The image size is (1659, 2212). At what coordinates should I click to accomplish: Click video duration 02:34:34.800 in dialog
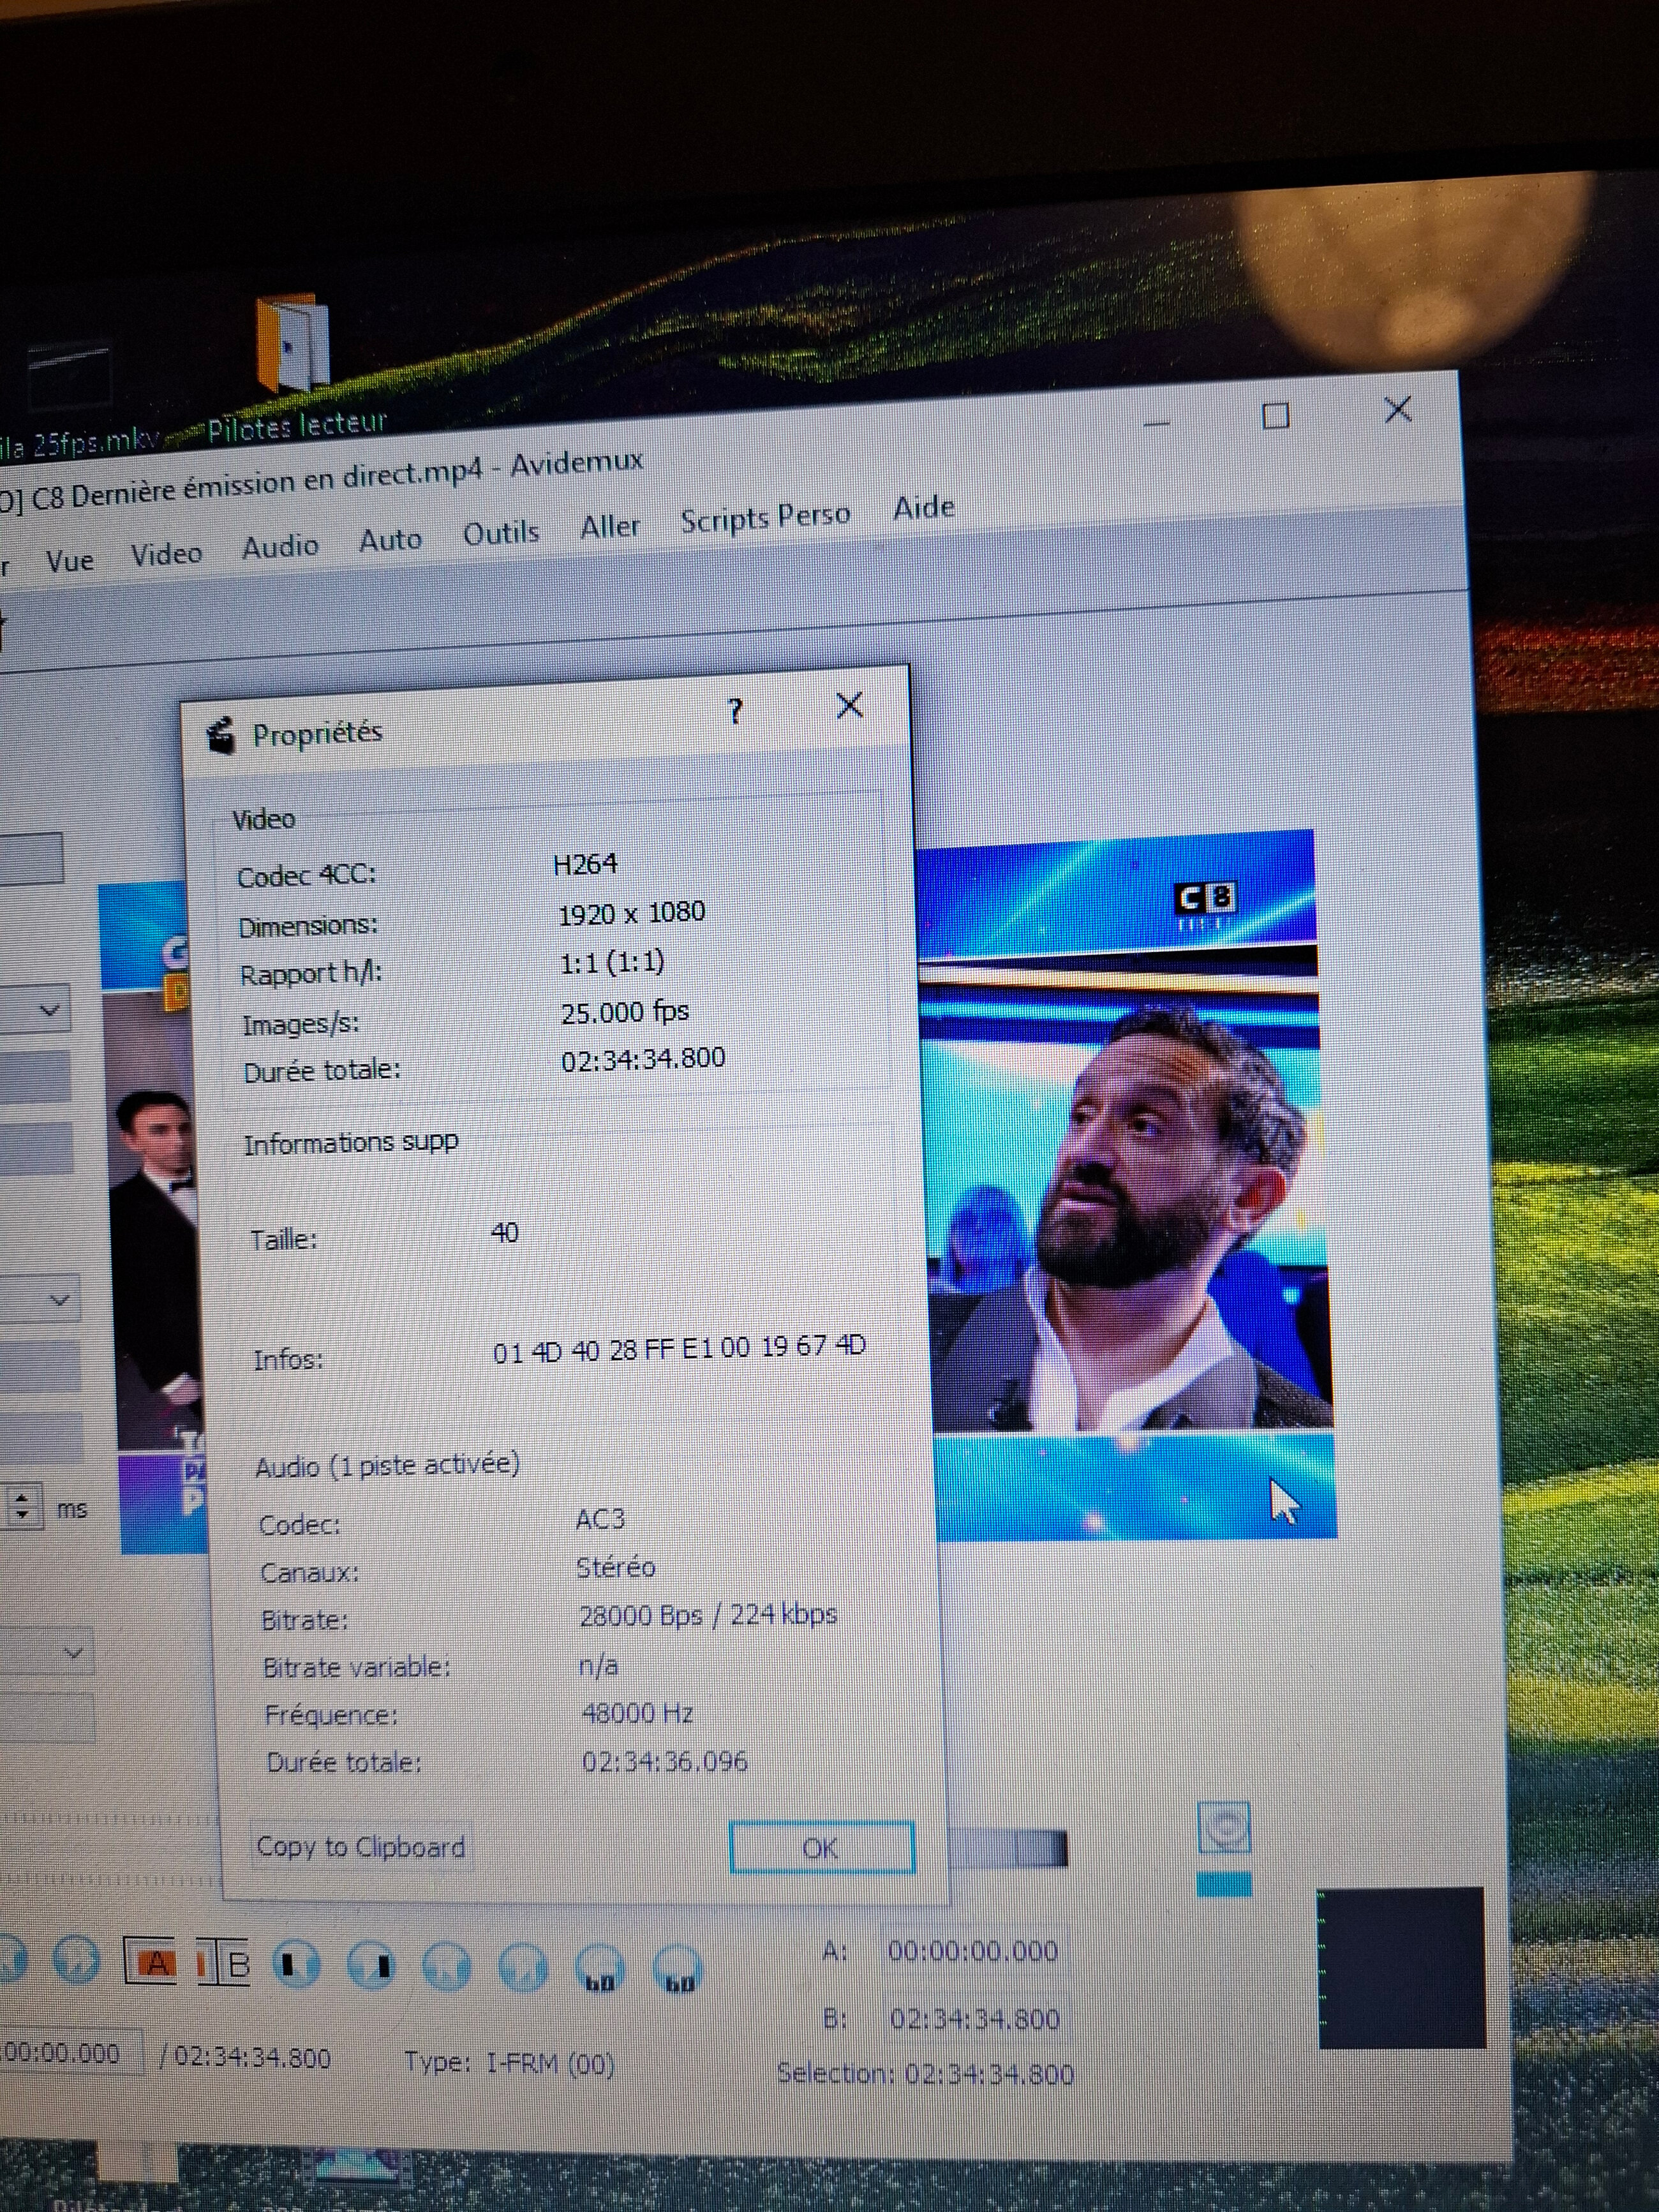(643, 1059)
